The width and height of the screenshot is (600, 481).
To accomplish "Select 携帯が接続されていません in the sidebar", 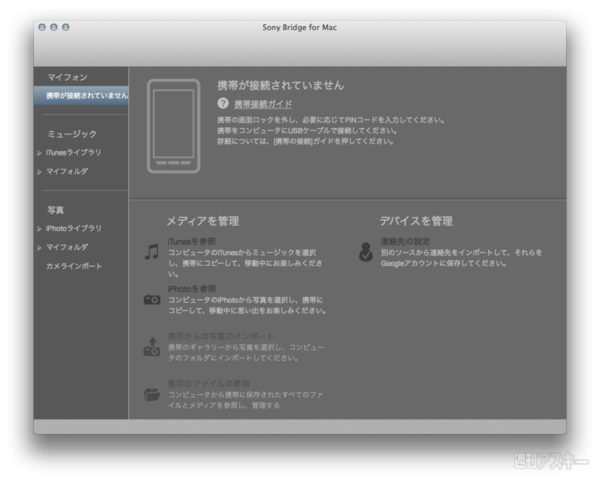I will [x=81, y=96].
